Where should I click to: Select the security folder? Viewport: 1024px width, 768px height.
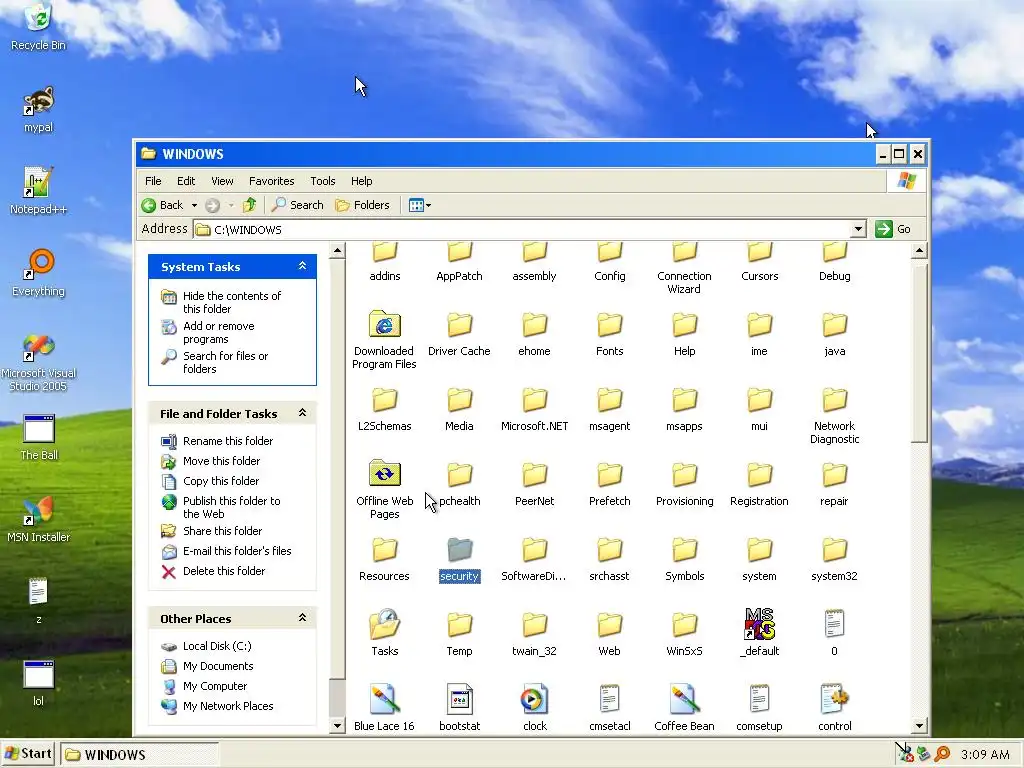(459, 559)
